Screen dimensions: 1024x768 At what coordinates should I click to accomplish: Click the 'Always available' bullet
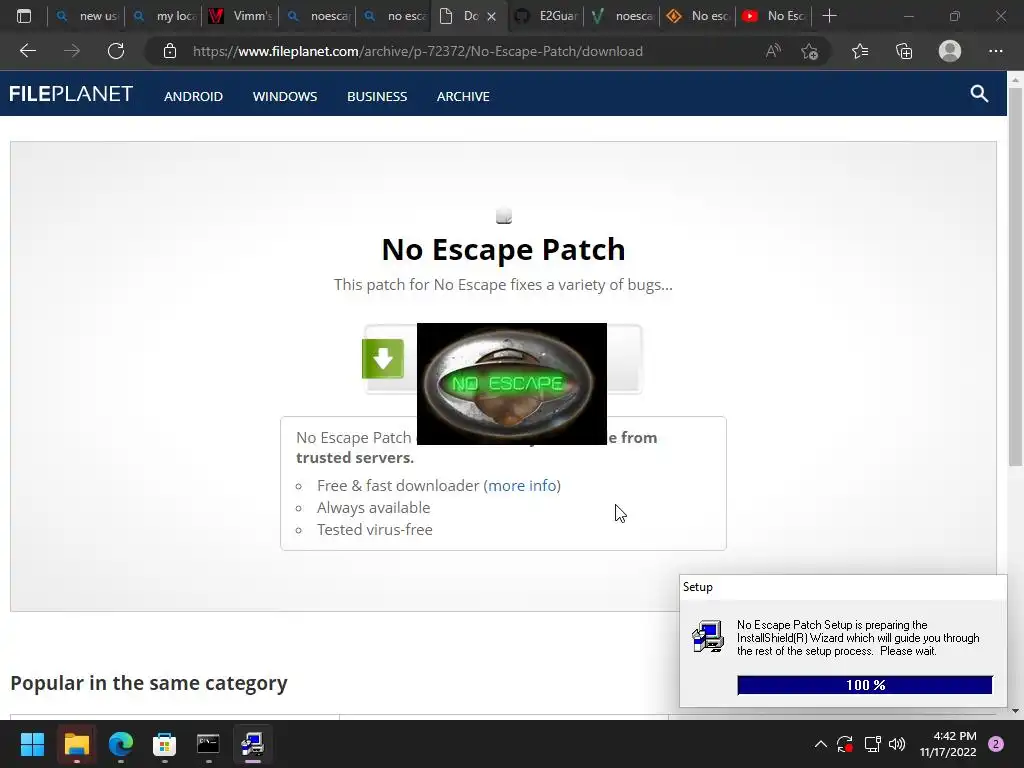pos(374,507)
